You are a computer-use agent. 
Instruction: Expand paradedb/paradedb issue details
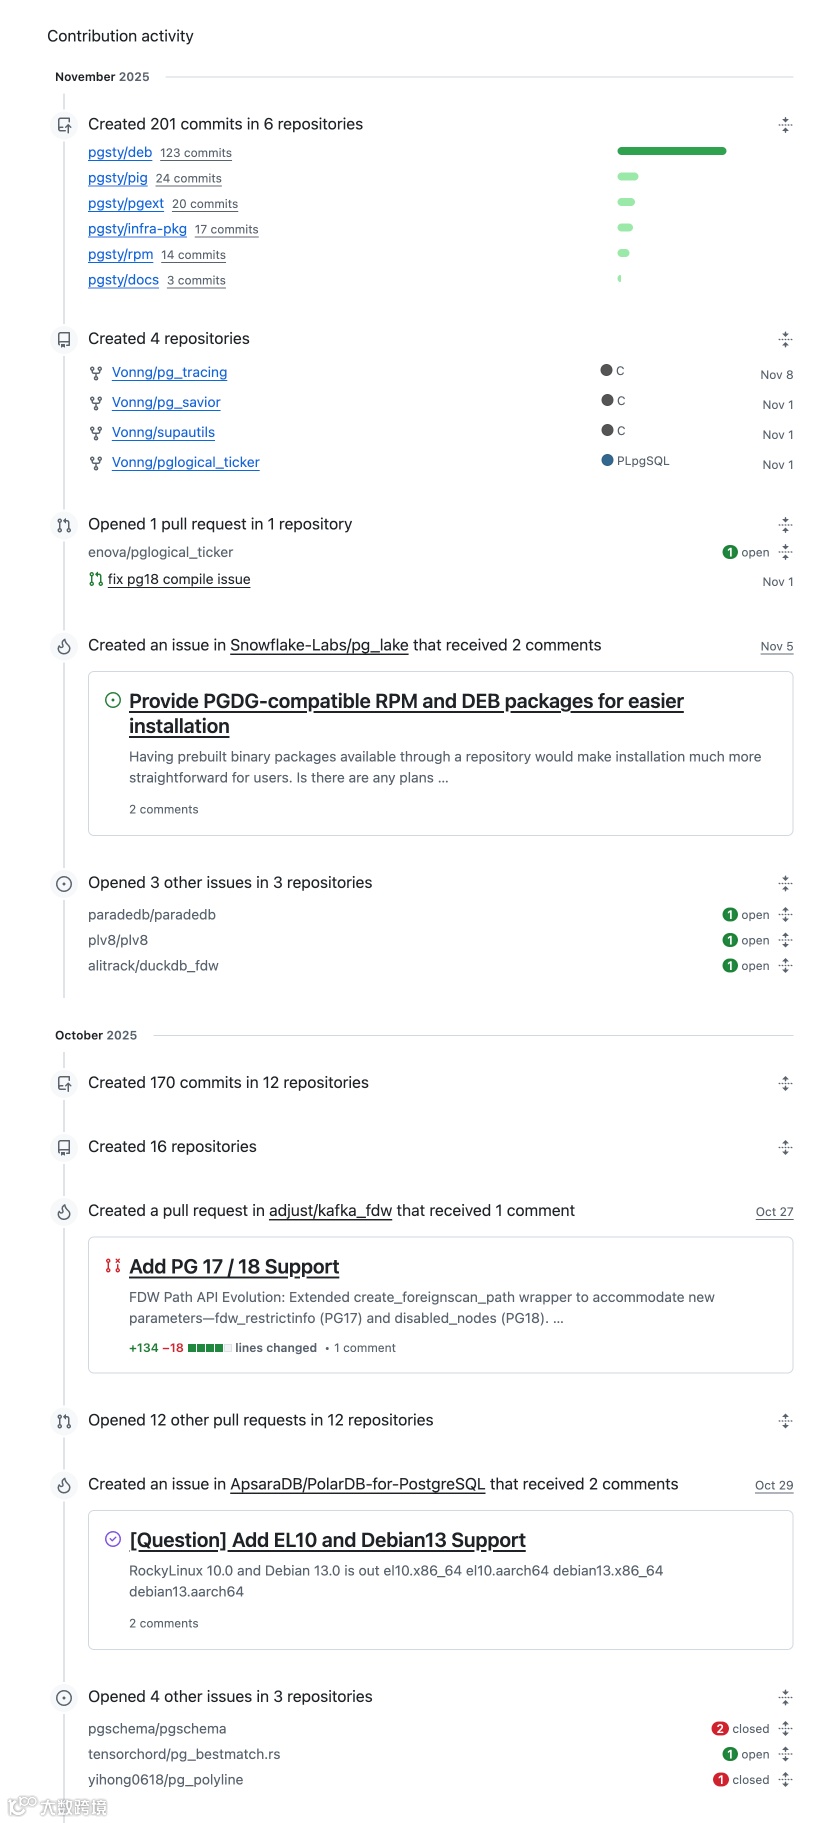click(785, 914)
